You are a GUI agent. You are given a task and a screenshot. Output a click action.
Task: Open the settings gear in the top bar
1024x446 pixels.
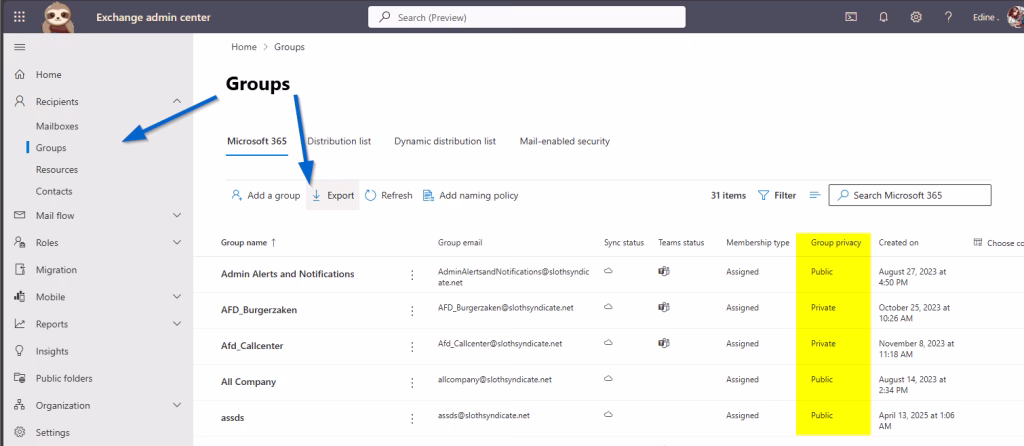(916, 18)
